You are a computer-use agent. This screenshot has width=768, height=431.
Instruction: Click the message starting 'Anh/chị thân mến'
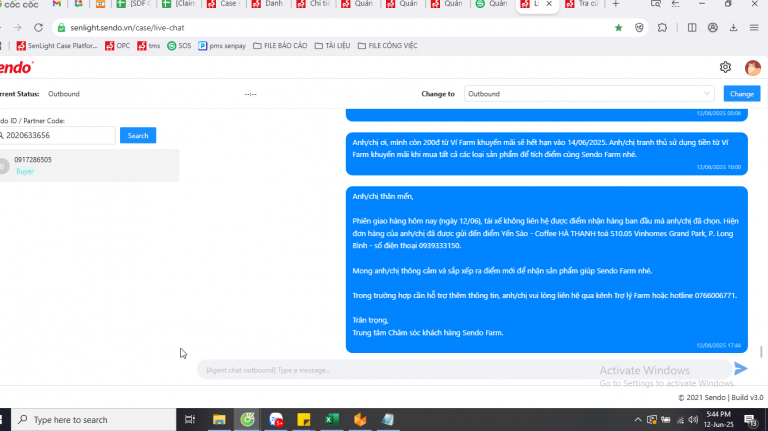click(547, 269)
